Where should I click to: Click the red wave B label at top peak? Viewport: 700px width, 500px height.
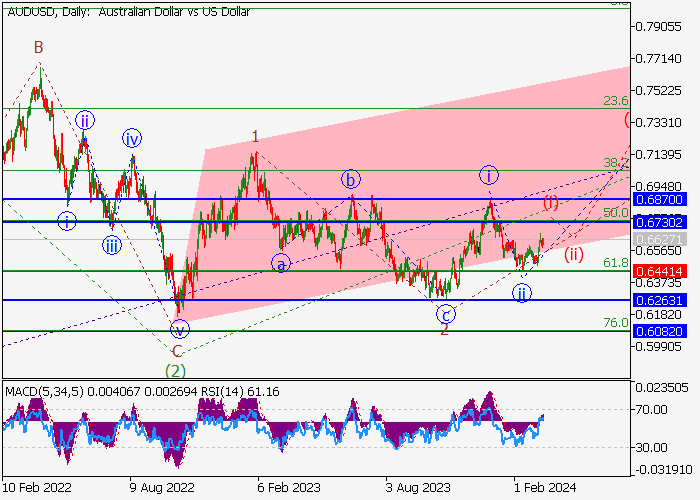(39, 47)
